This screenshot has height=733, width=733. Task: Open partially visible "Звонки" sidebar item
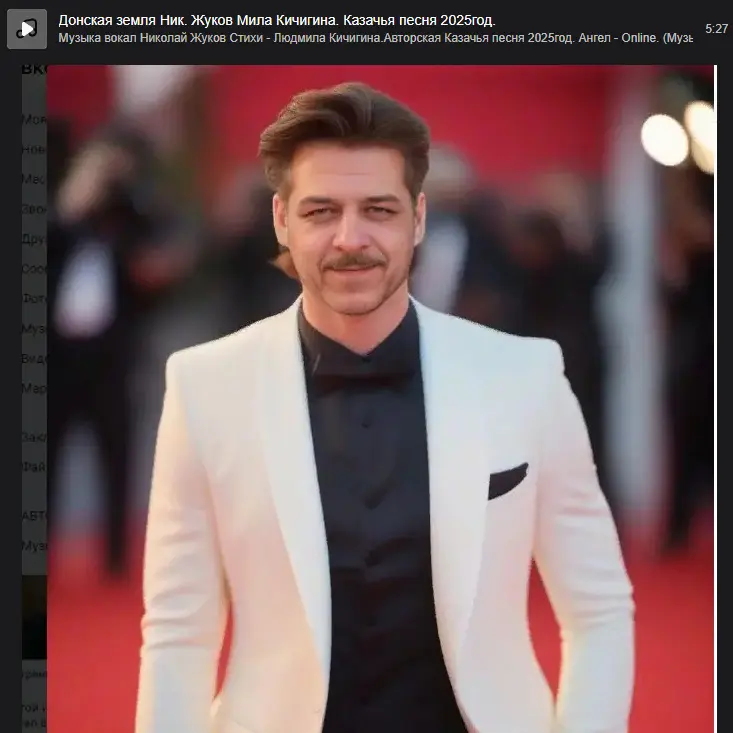pyautogui.click(x=33, y=209)
